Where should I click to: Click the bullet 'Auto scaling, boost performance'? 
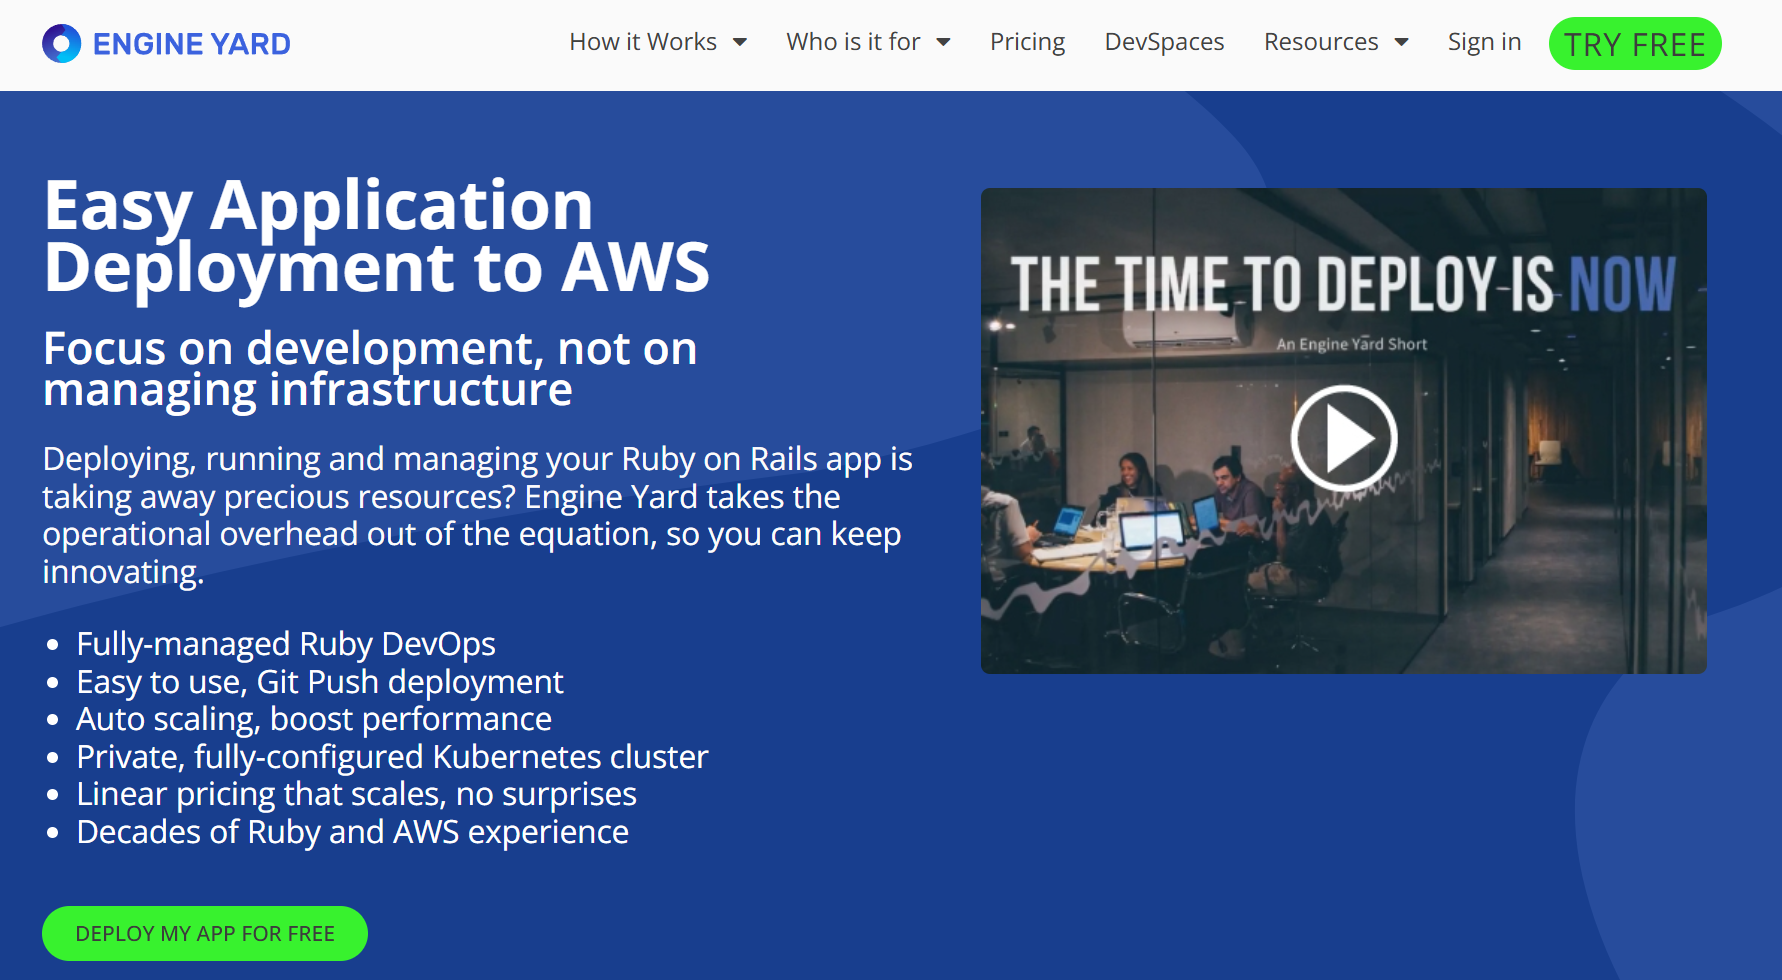coord(314,719)
